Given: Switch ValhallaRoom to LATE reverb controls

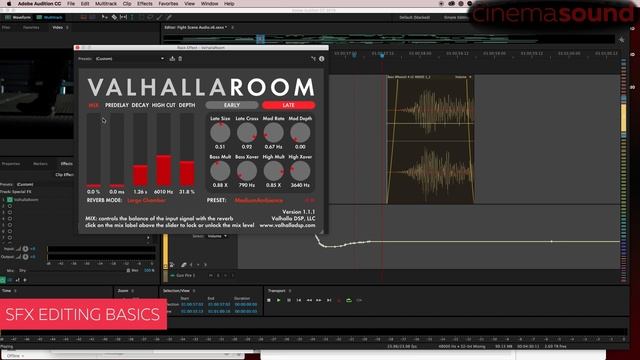Looking at the screenshot, I should coord(289,105).
